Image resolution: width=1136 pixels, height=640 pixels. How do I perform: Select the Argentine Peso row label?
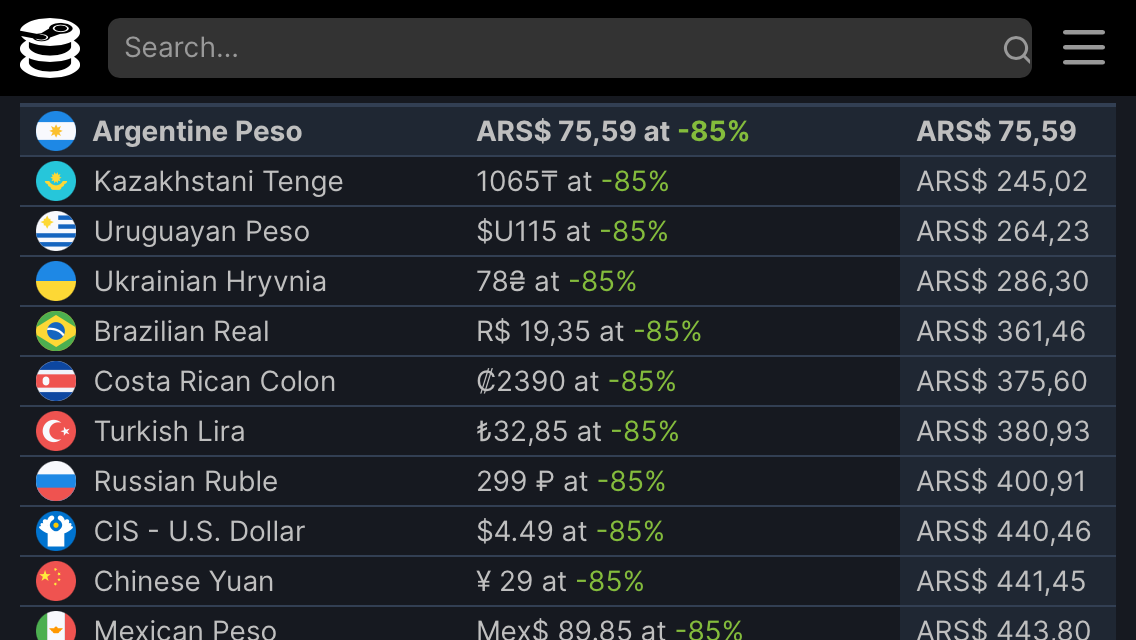click(197, 131)
